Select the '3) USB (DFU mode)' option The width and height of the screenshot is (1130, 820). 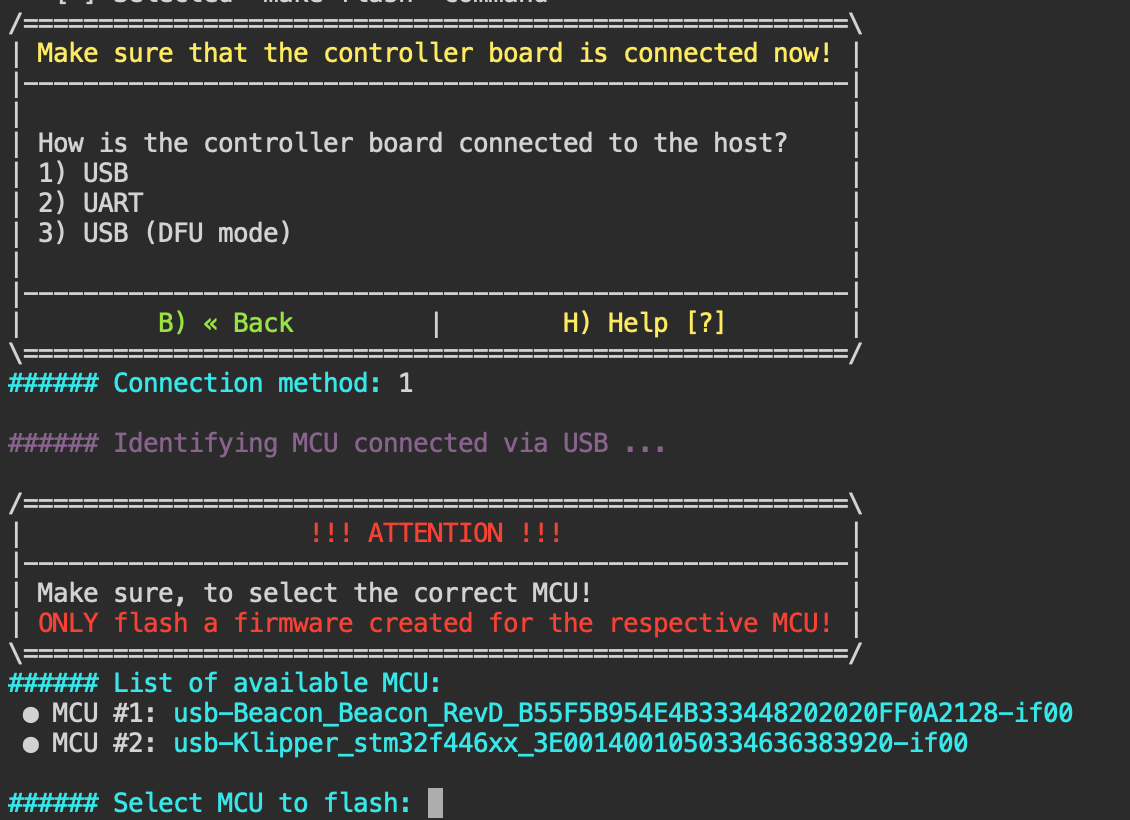point(165,233)
